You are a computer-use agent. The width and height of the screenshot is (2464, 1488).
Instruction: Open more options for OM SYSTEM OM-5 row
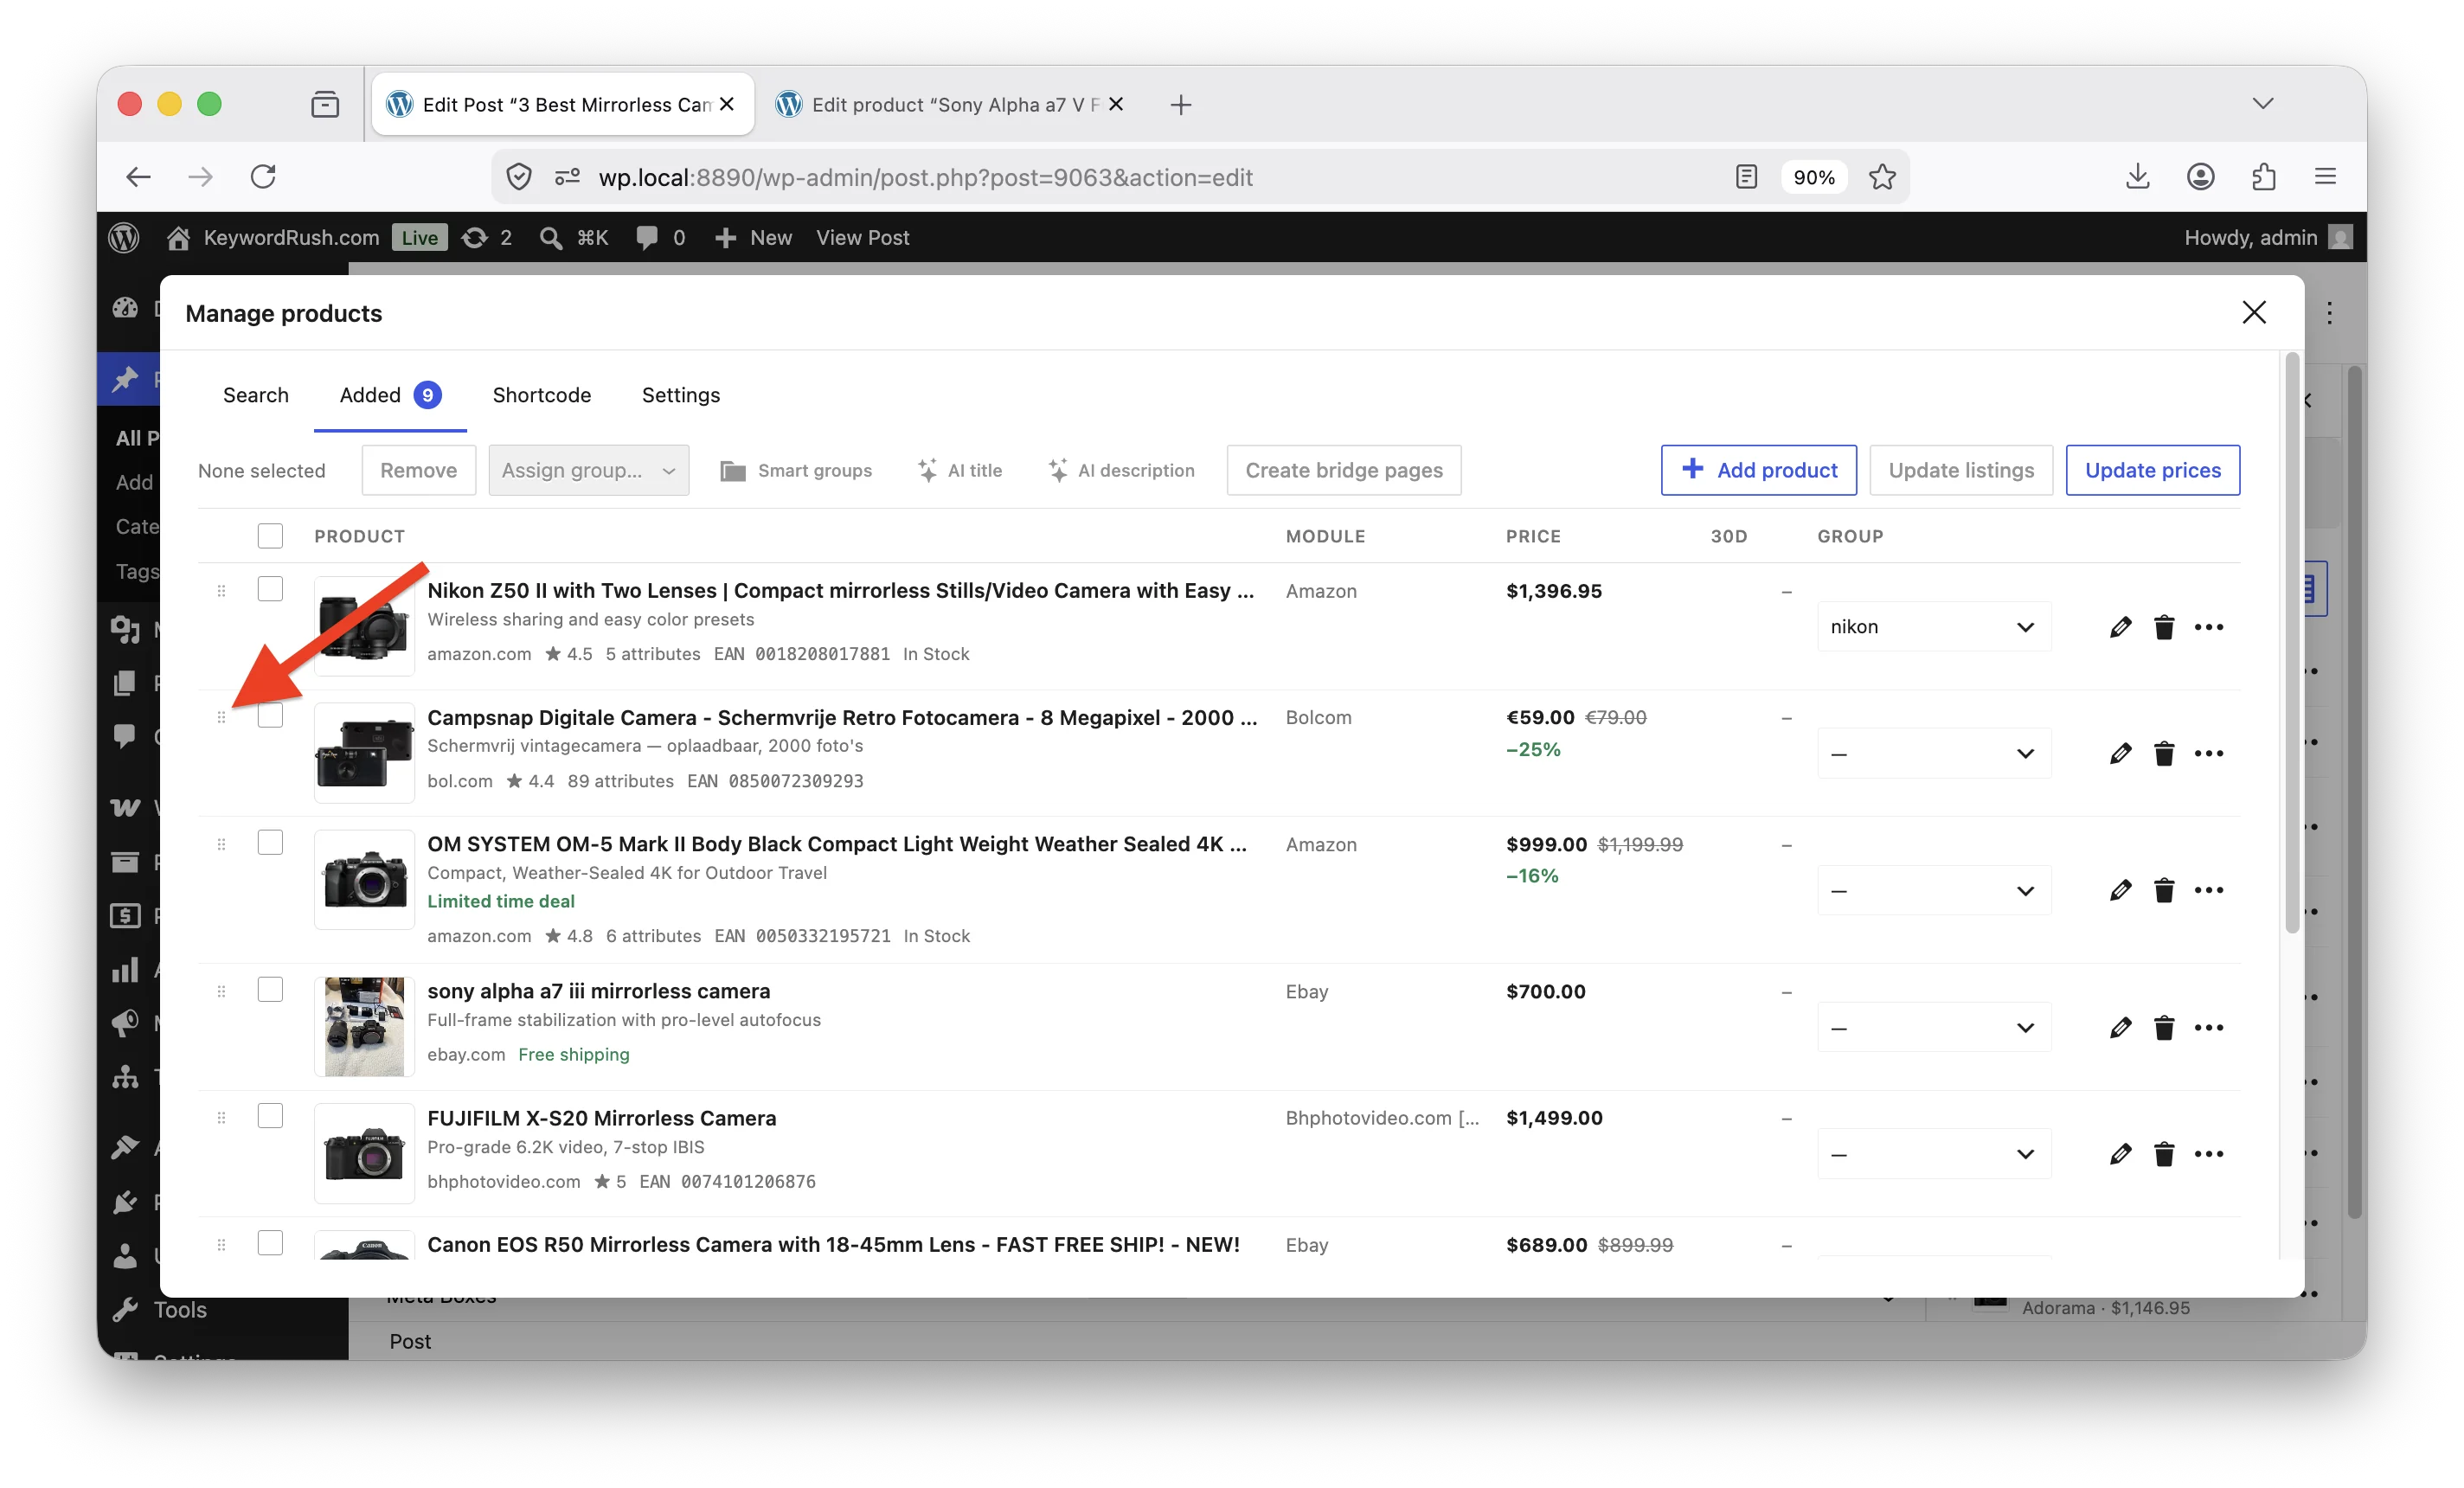click(2209, 890)
